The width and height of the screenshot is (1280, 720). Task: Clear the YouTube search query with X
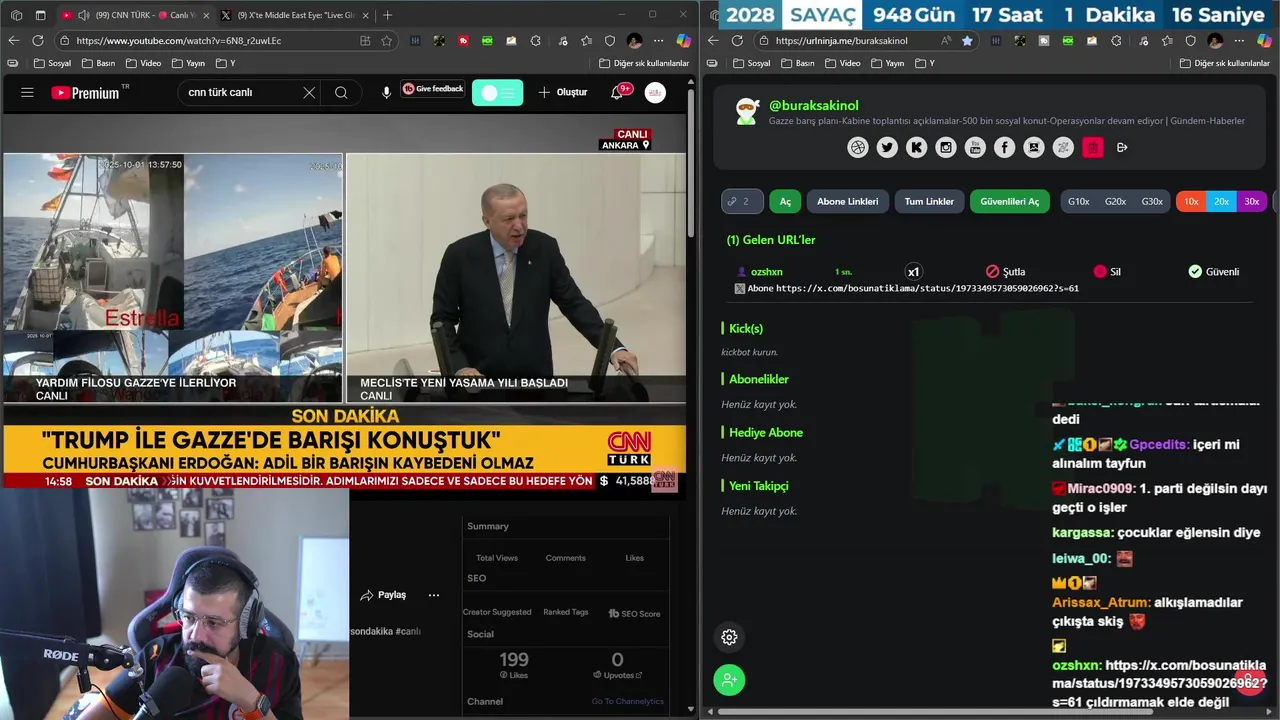pos(309,92)
